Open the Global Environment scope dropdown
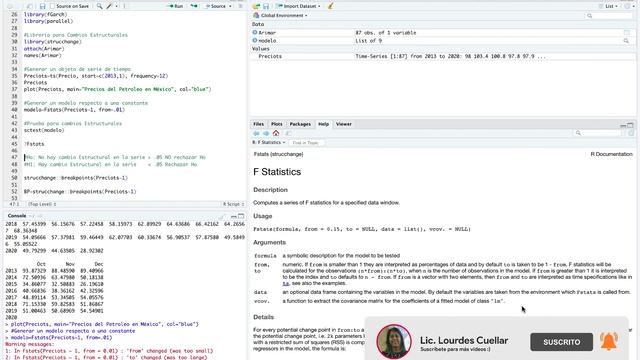 pos(280,16)
